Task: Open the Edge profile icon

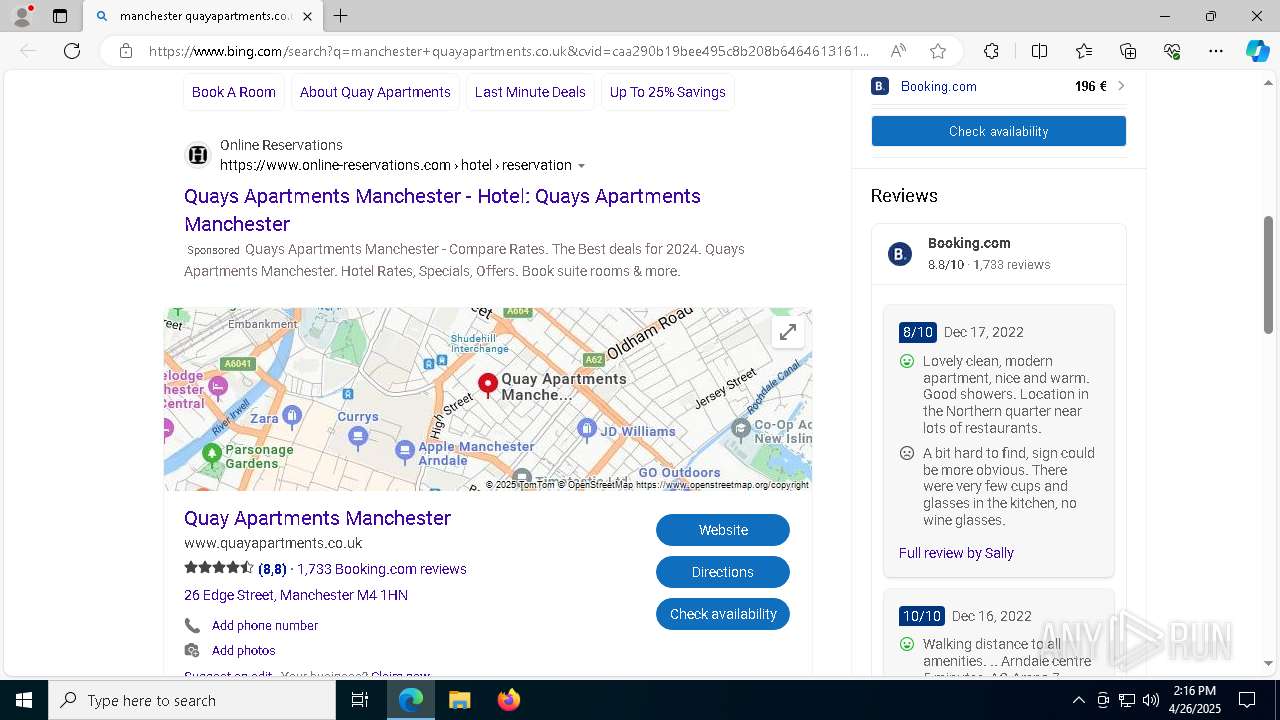Action: pos(22,16)
